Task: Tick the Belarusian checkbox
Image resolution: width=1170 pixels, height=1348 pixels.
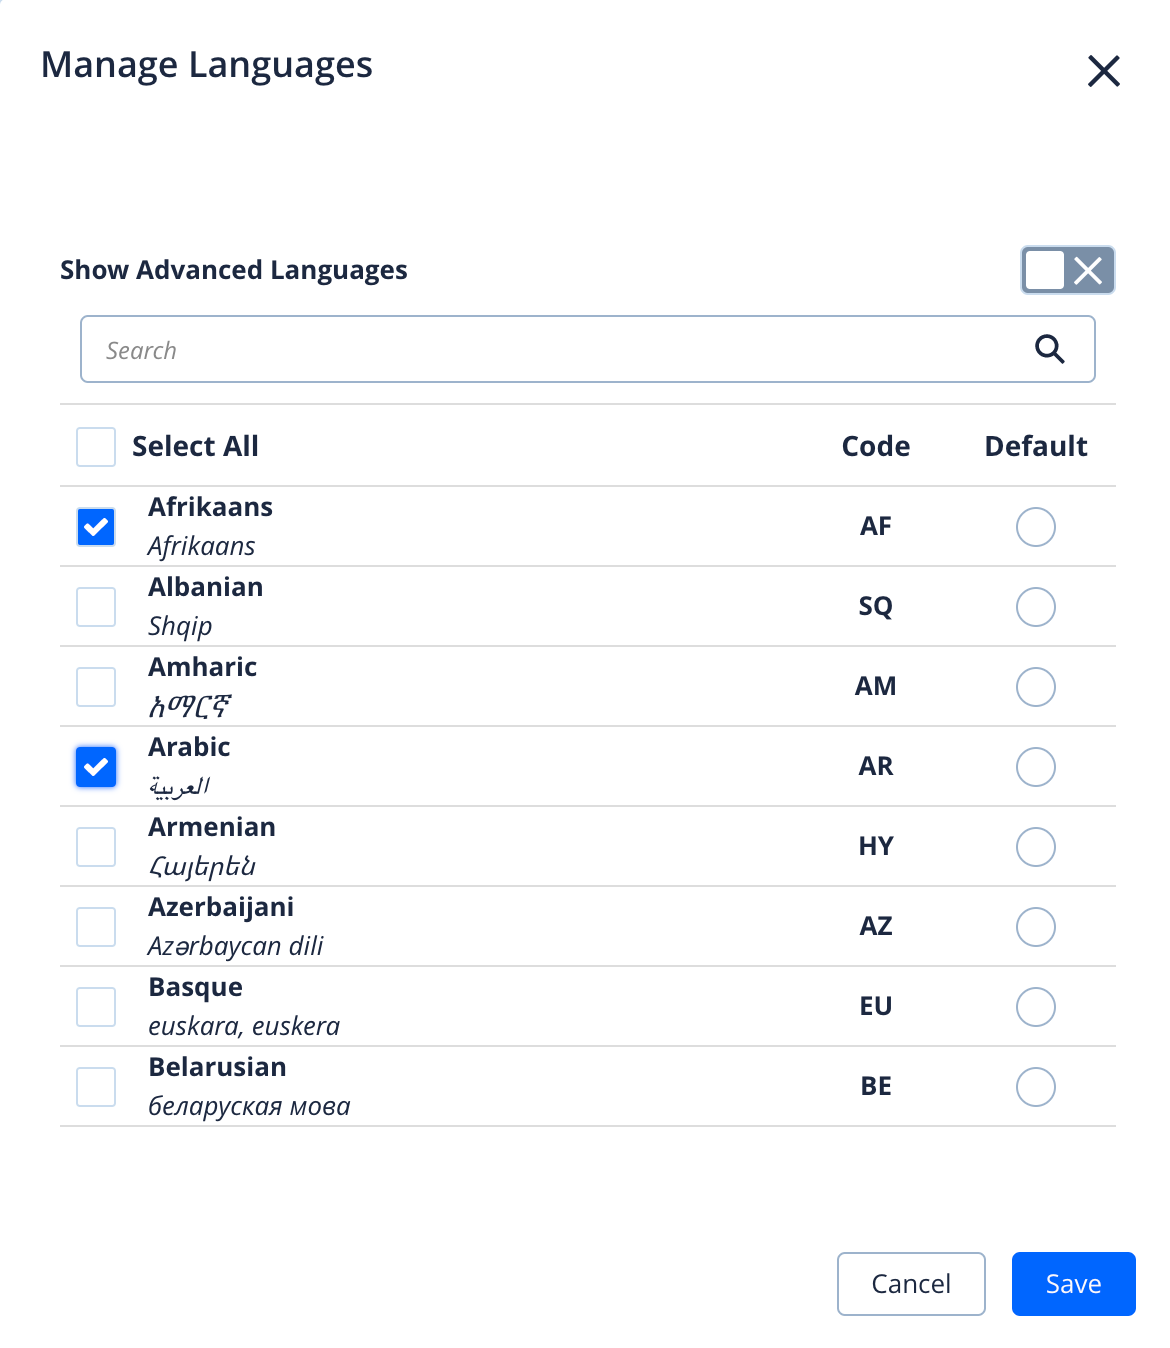Action: 96,1087
